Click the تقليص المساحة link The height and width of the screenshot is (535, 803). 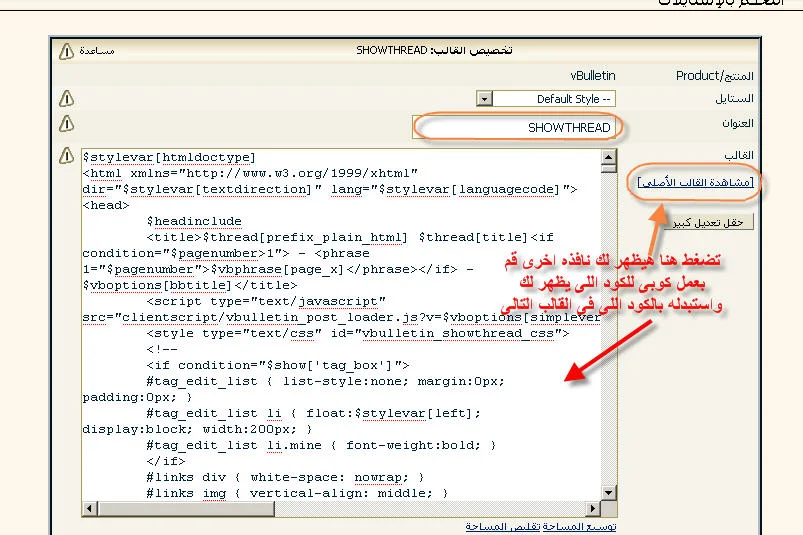pyautogui.click(x=503, y=526)
